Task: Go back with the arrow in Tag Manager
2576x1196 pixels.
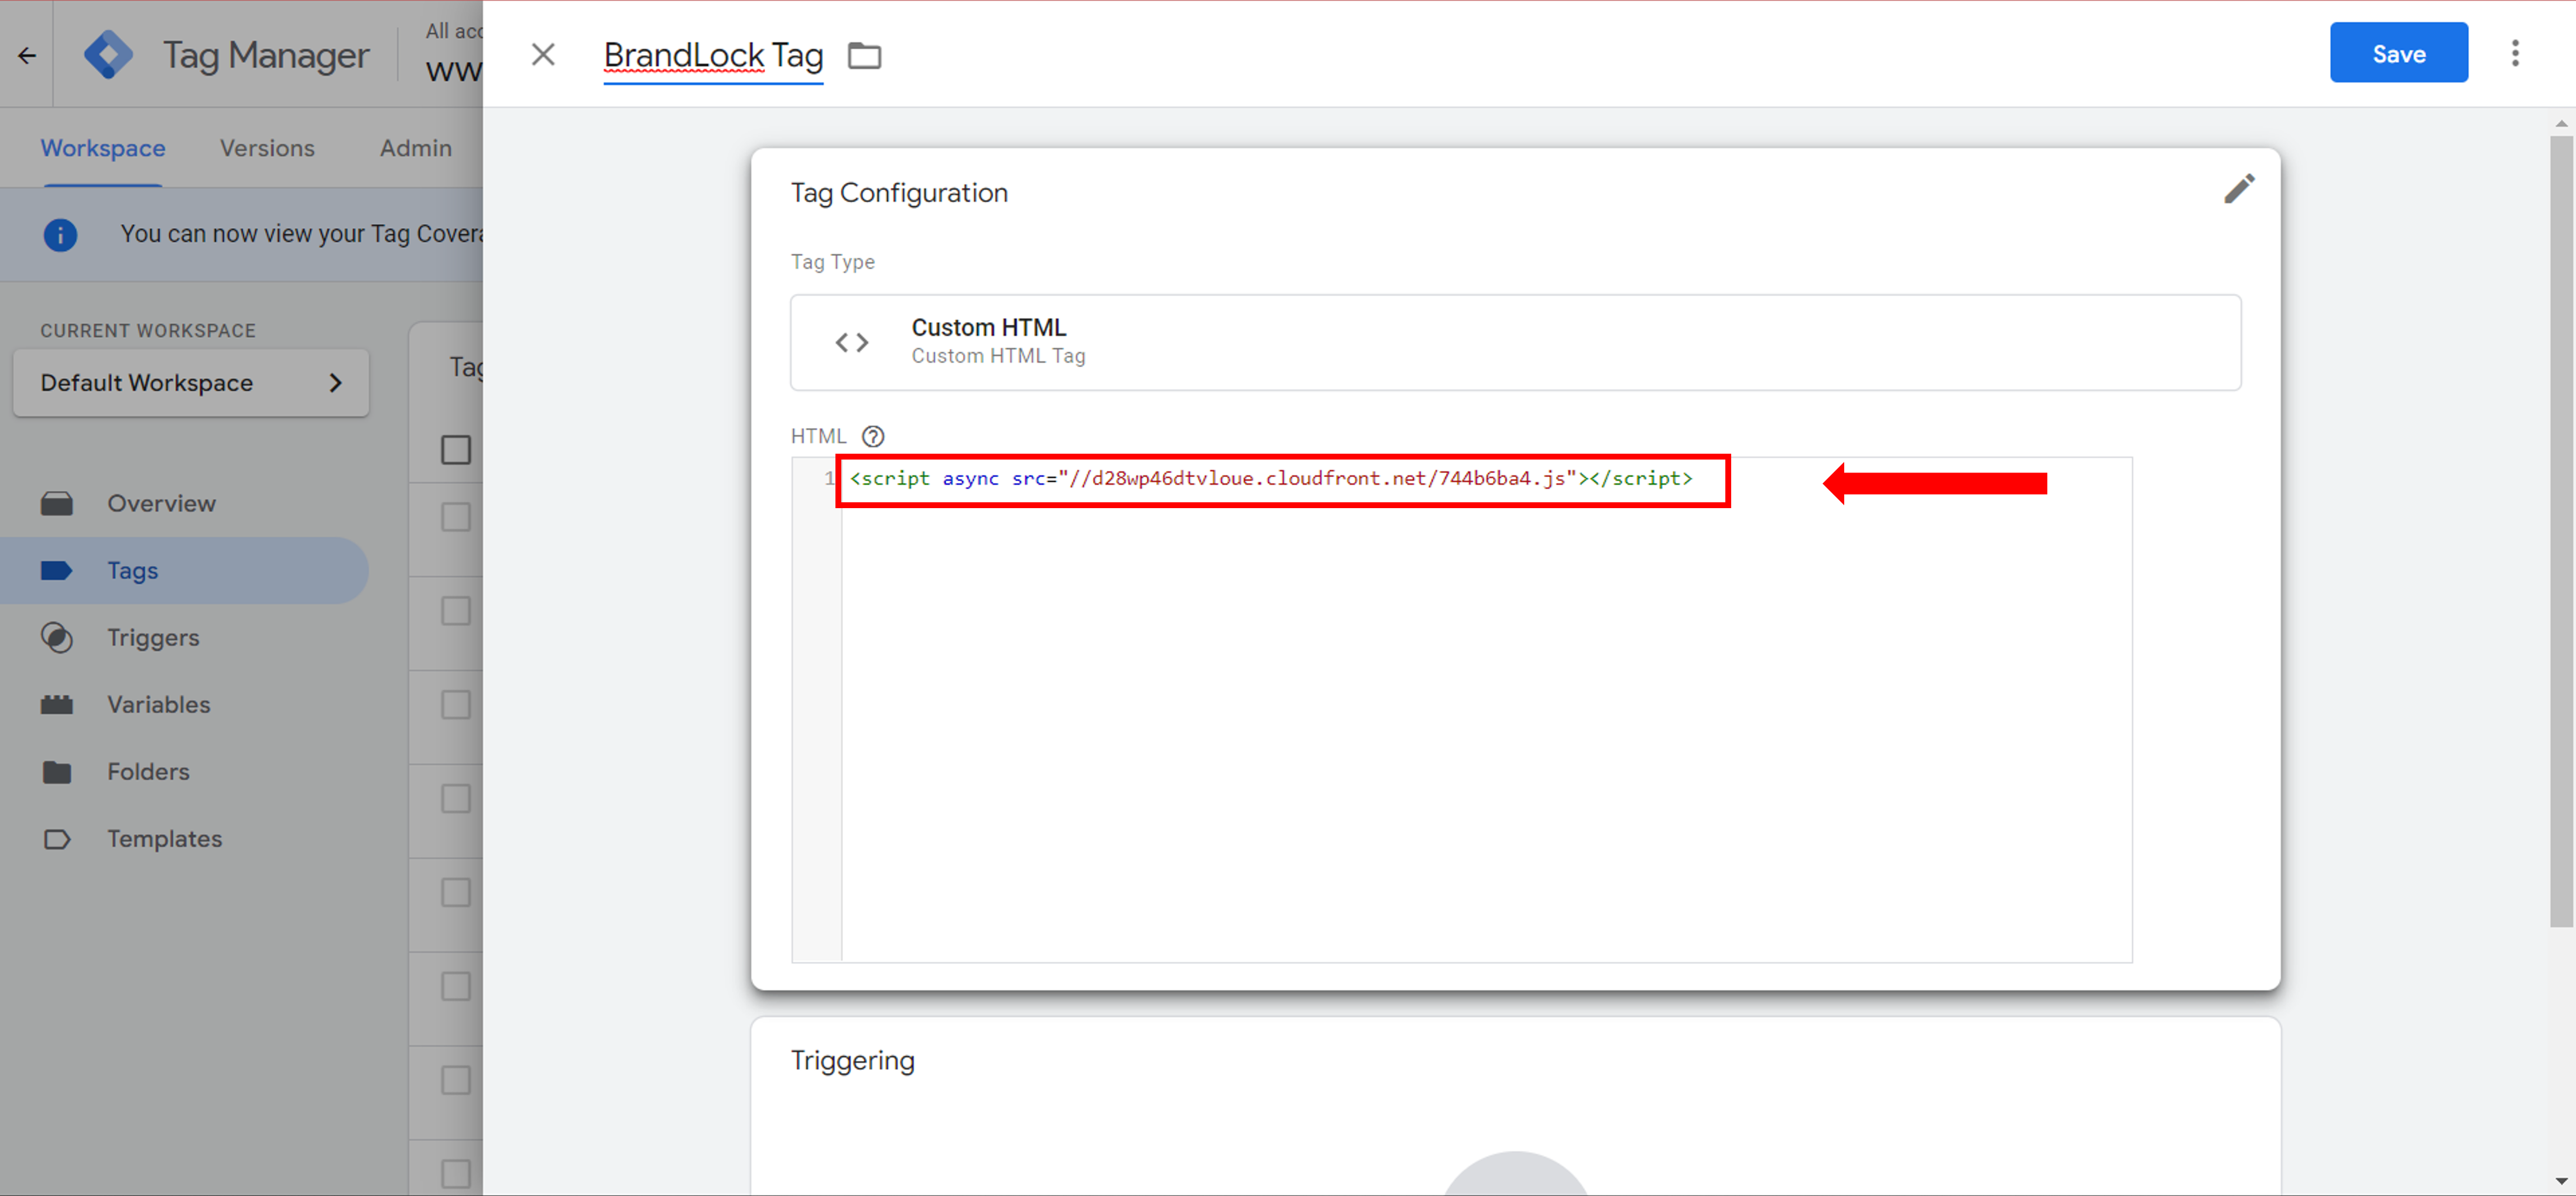Action: (27, 55)
